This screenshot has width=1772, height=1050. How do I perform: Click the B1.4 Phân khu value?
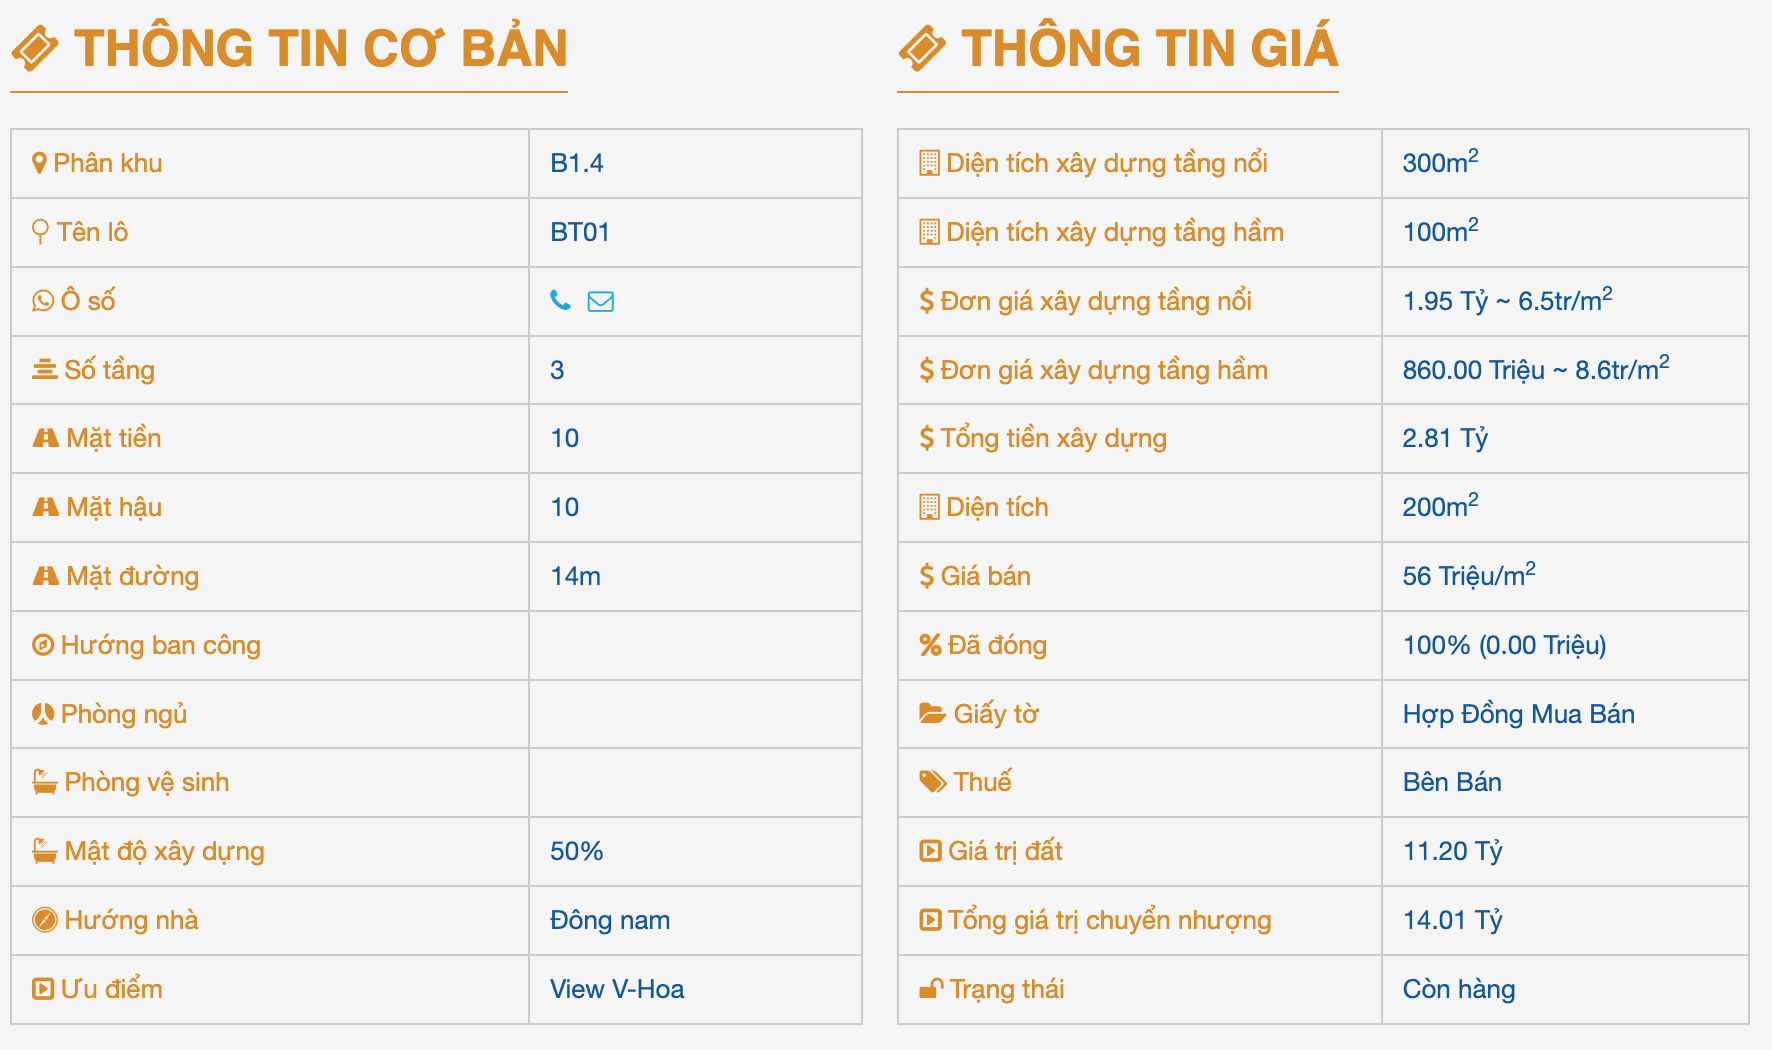pyautogui.click(x=577, y=163)
